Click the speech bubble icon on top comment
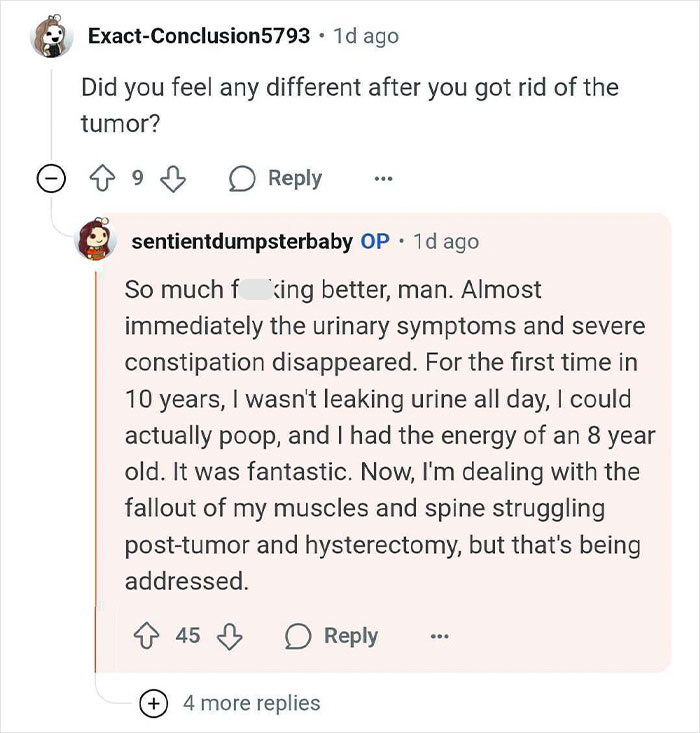 coord(242,179)
